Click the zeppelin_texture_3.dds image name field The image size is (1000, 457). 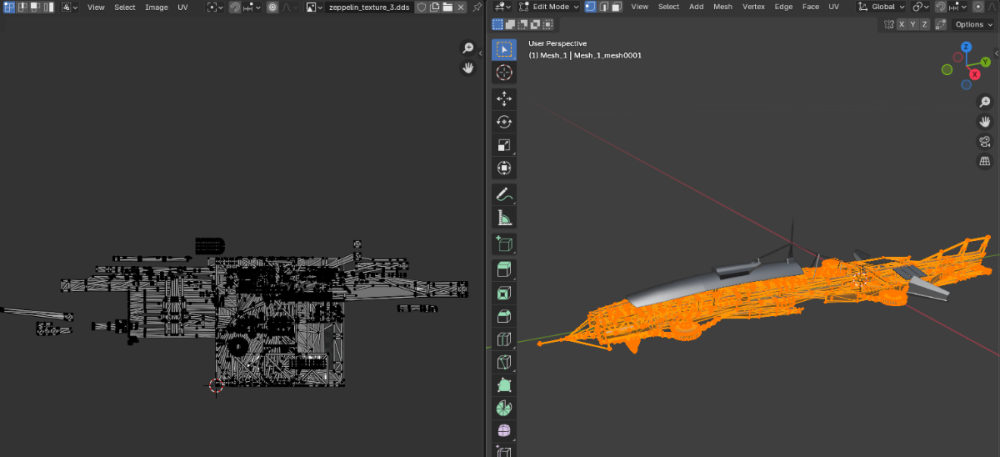point(369,7)
